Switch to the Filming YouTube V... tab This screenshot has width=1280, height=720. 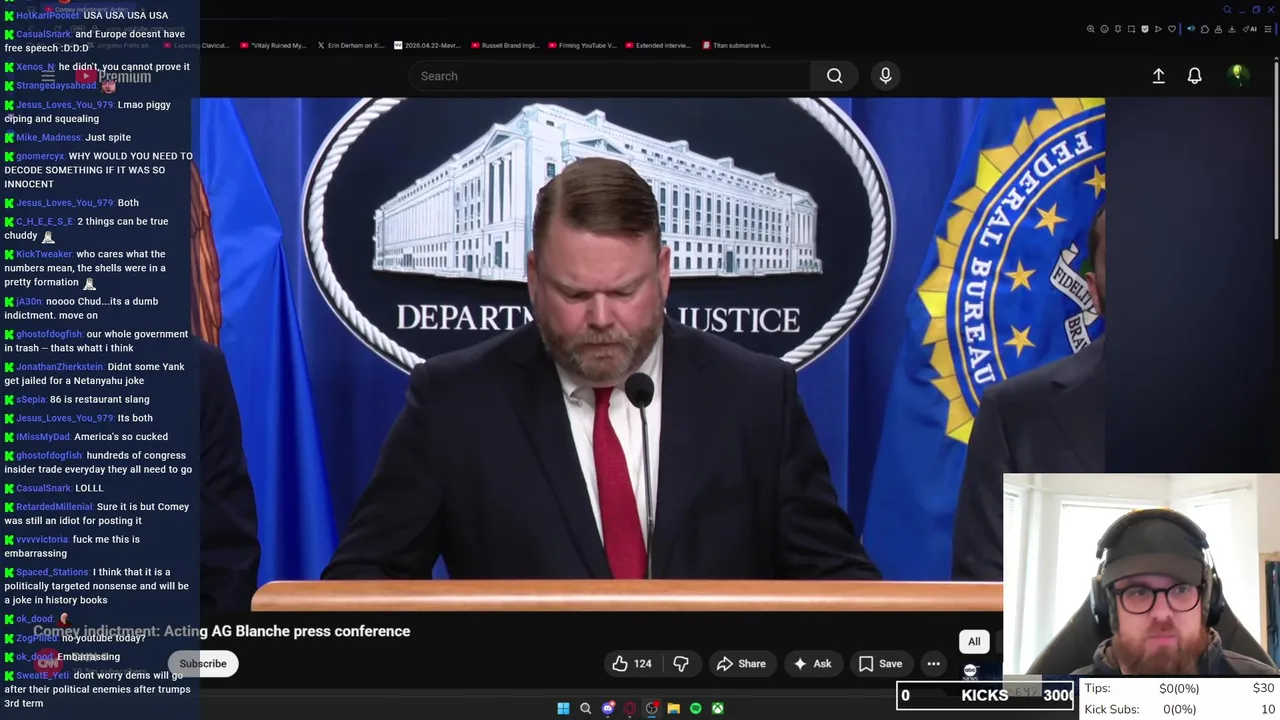[582, 45]
